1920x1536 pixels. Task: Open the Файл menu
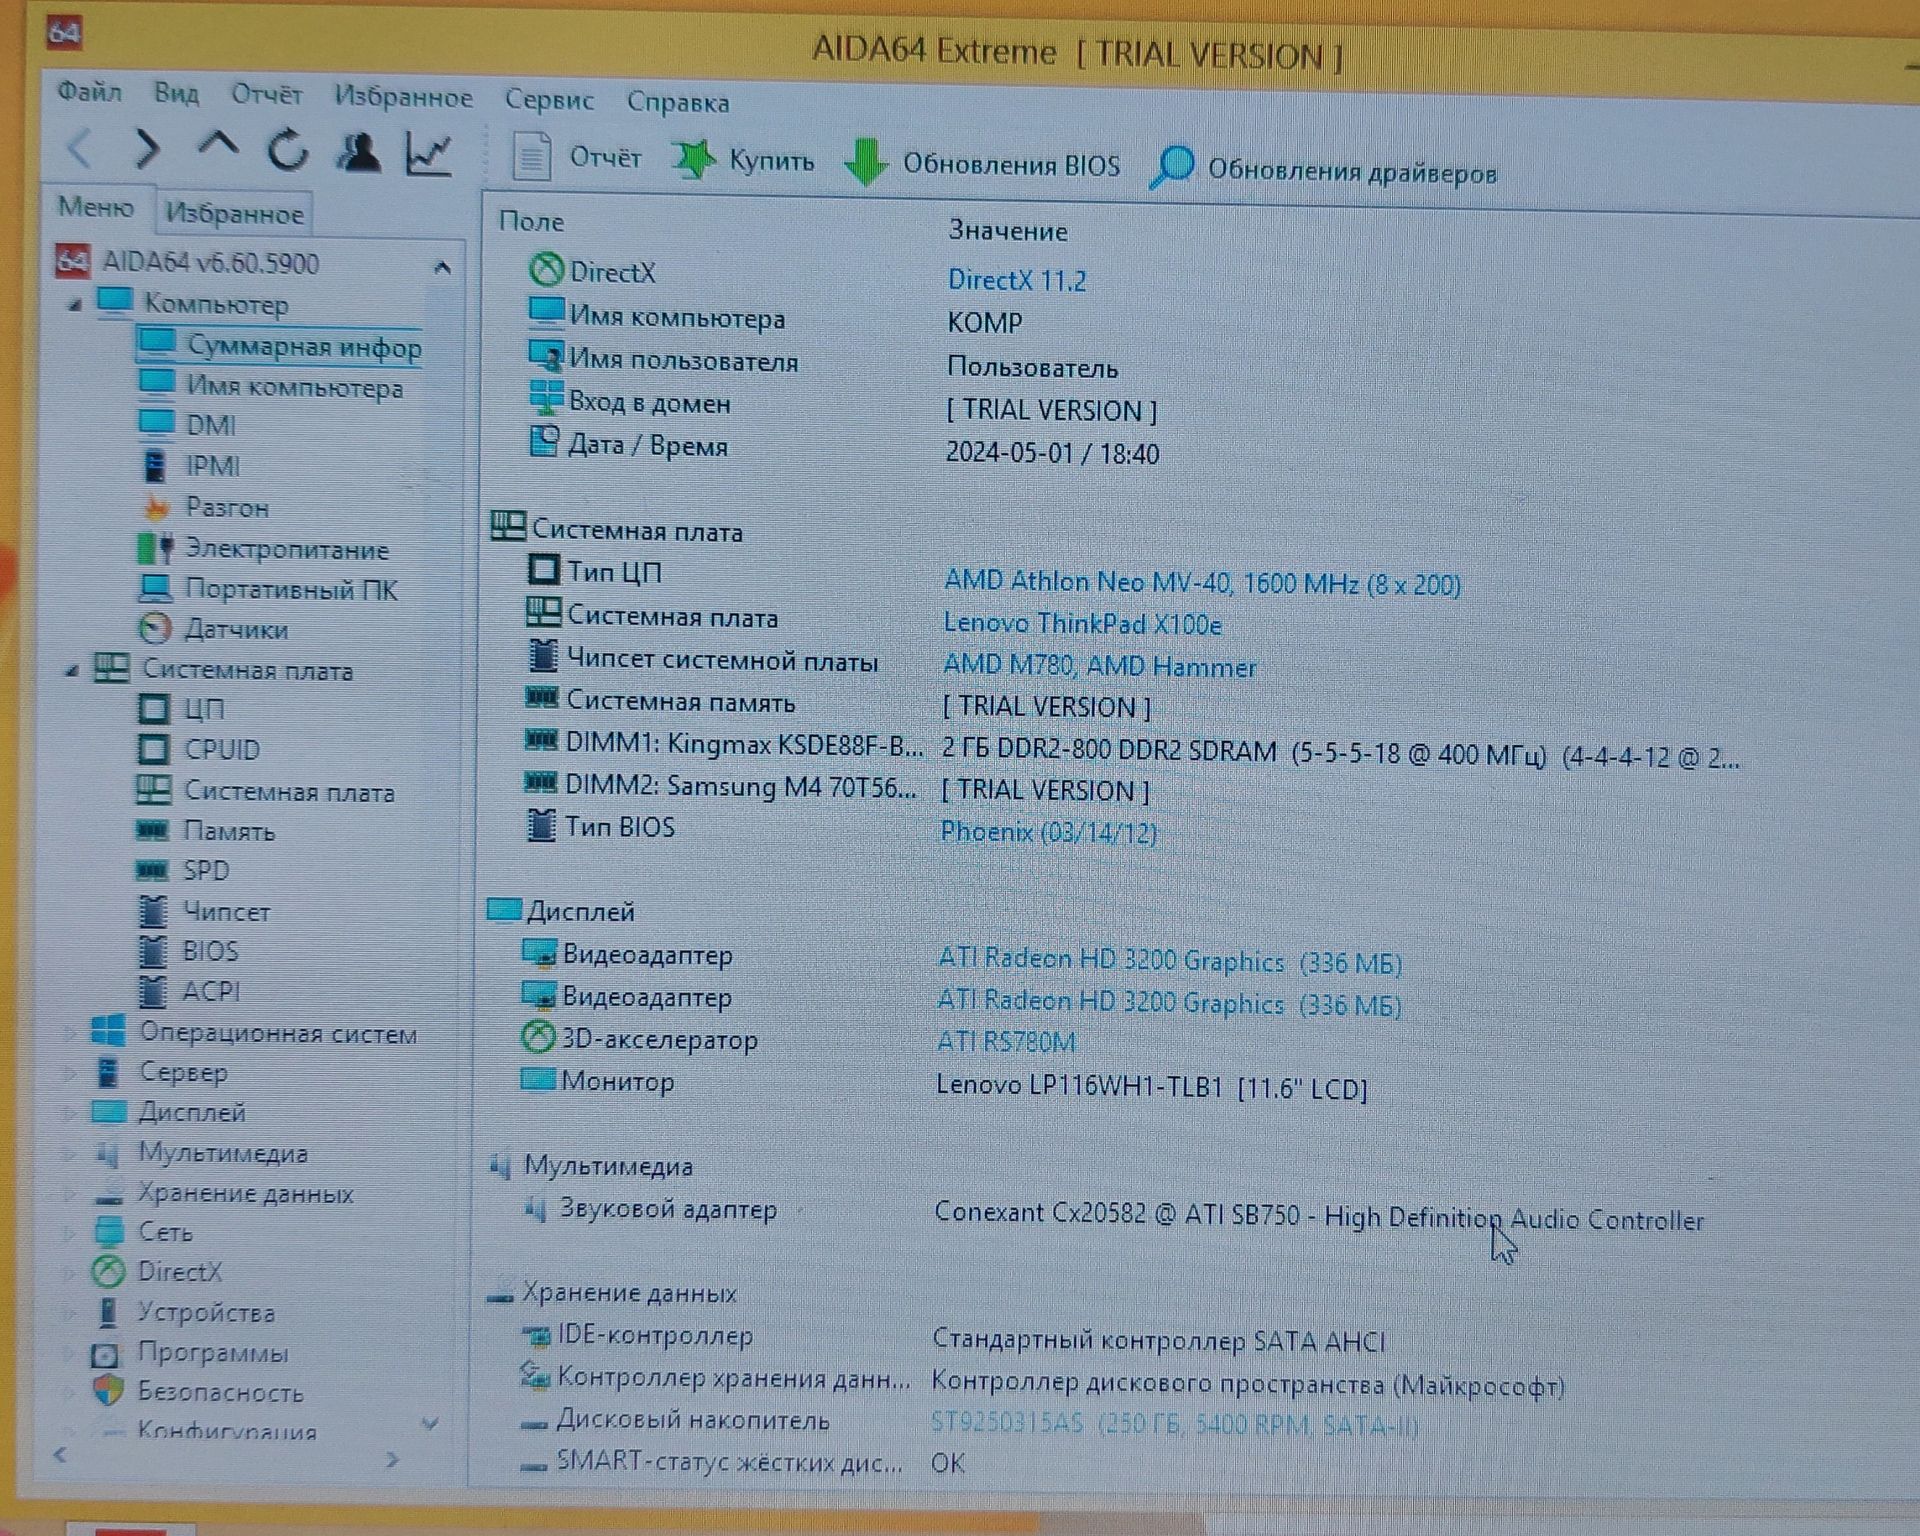[89, 92]
